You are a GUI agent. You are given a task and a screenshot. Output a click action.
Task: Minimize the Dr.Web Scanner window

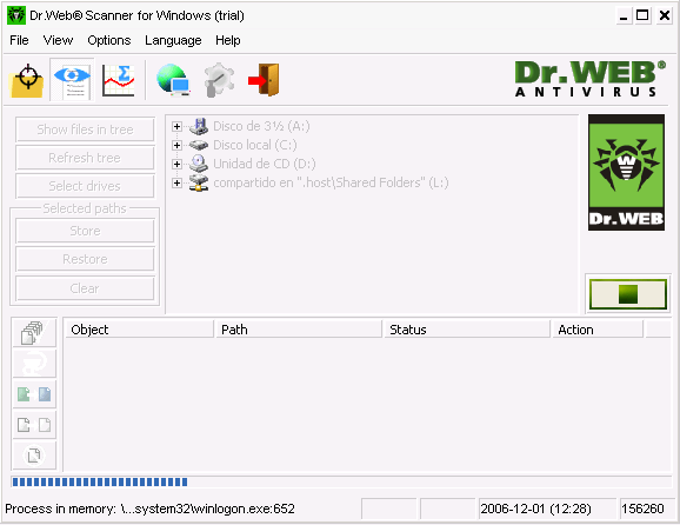(624, 16)
